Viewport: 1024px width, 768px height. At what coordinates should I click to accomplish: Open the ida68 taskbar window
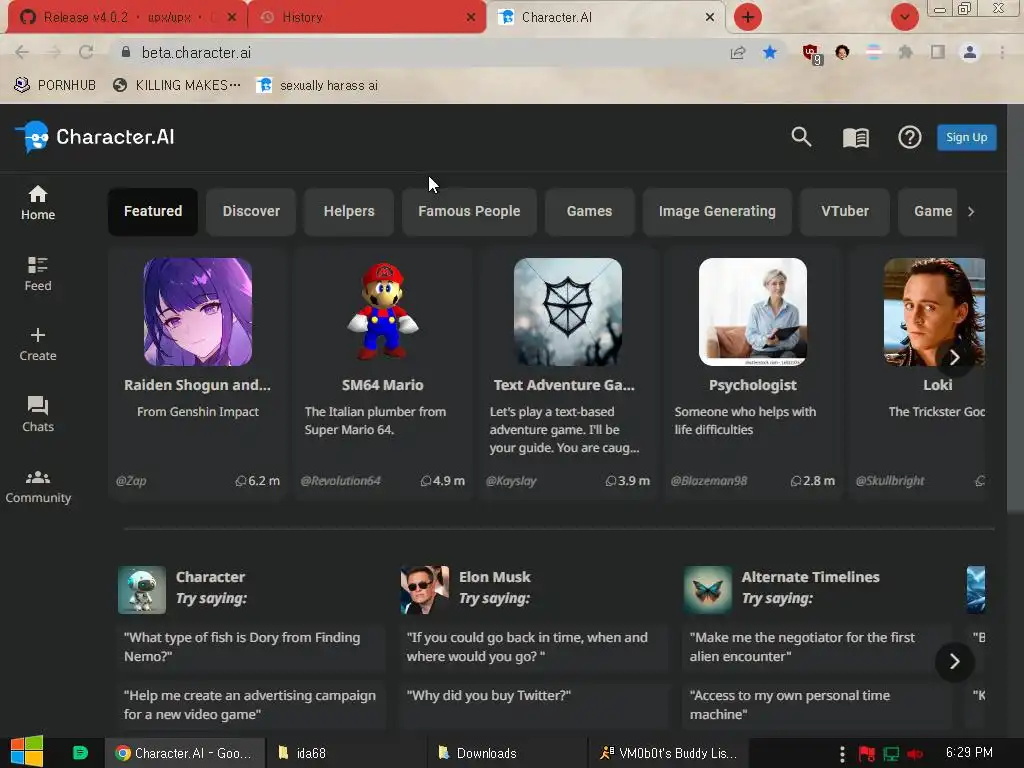[346, 753]
